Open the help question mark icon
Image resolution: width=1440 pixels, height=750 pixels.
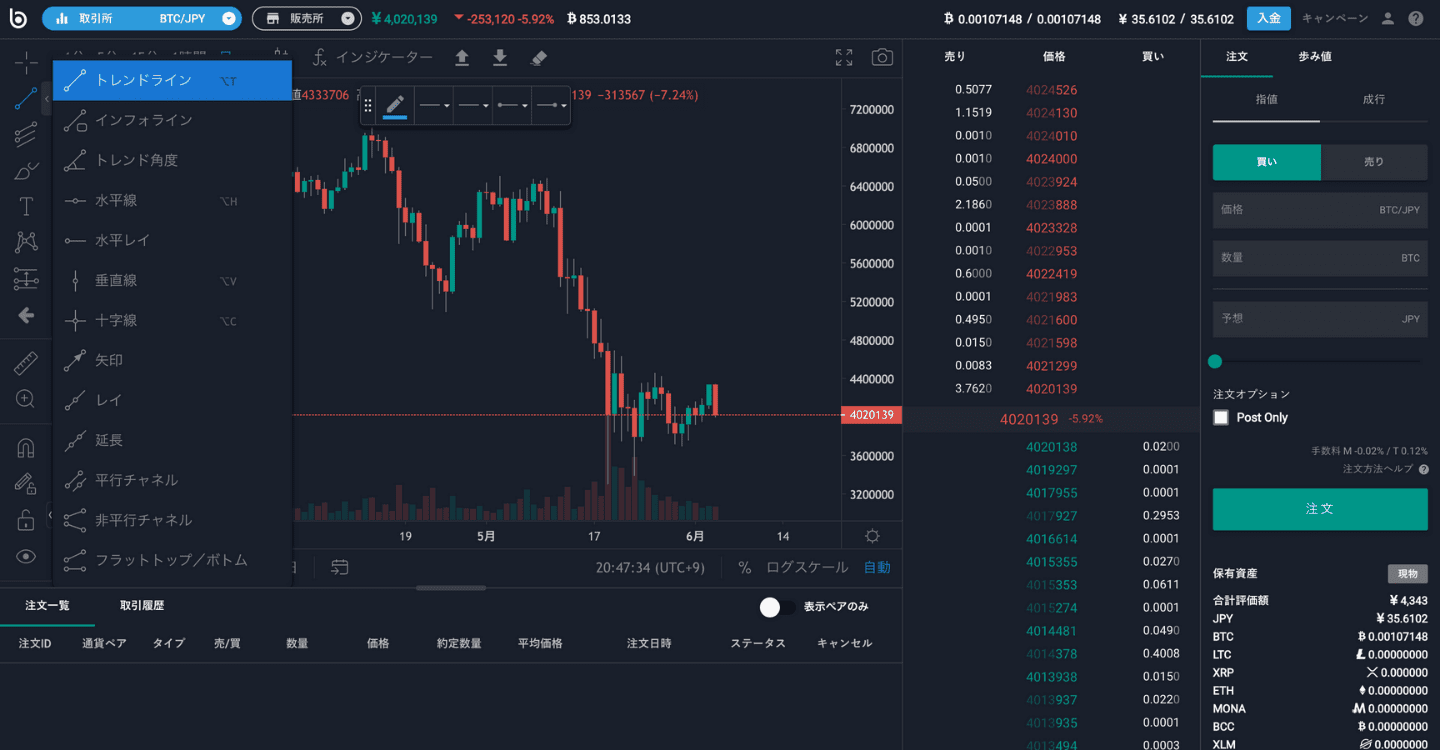click(1415, 18)
